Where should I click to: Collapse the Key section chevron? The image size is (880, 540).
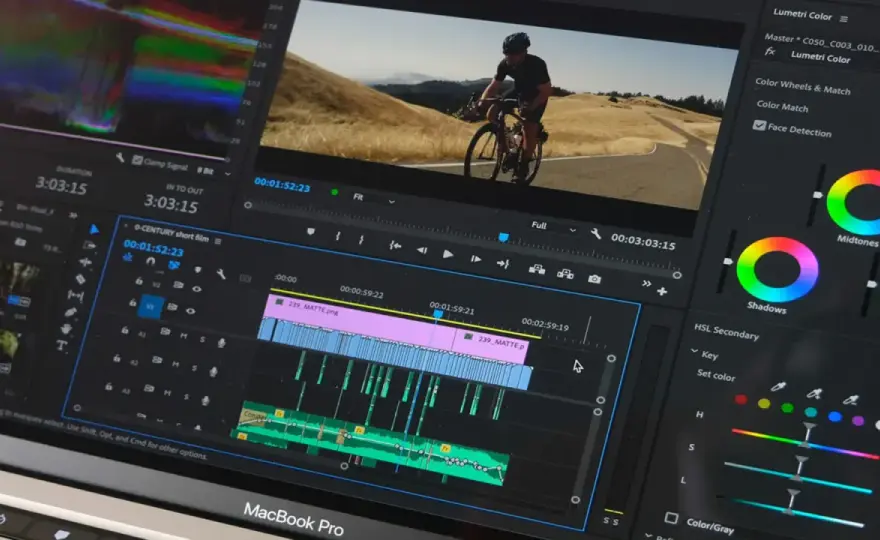click(x=694, y=351)
